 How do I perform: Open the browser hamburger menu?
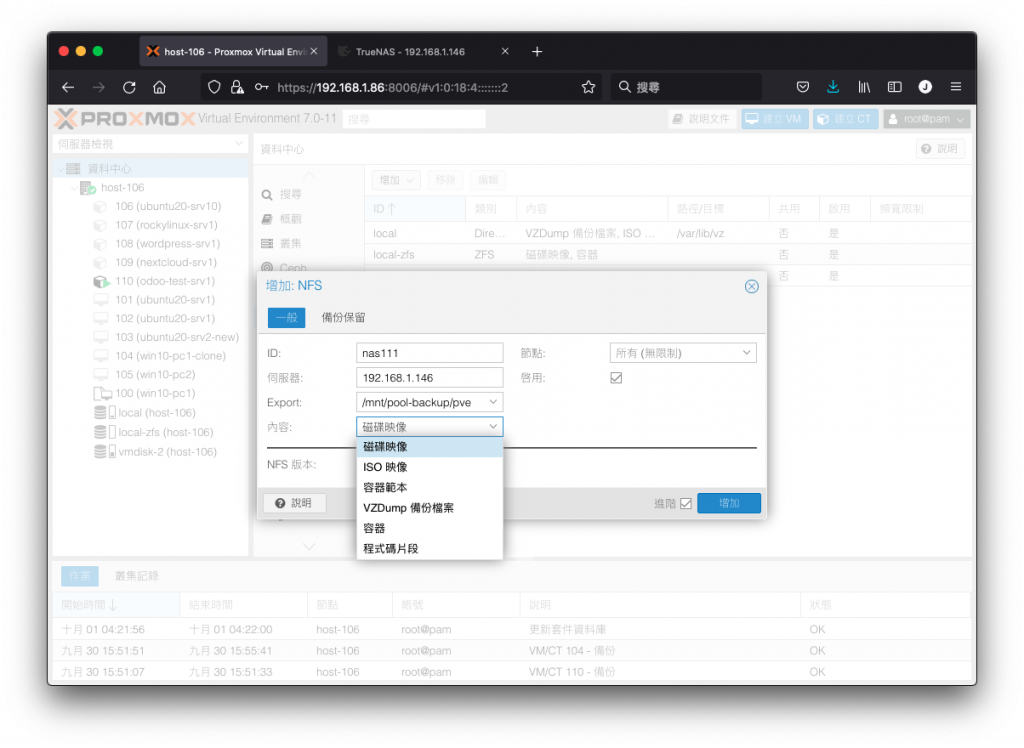(x=956, y=87)
